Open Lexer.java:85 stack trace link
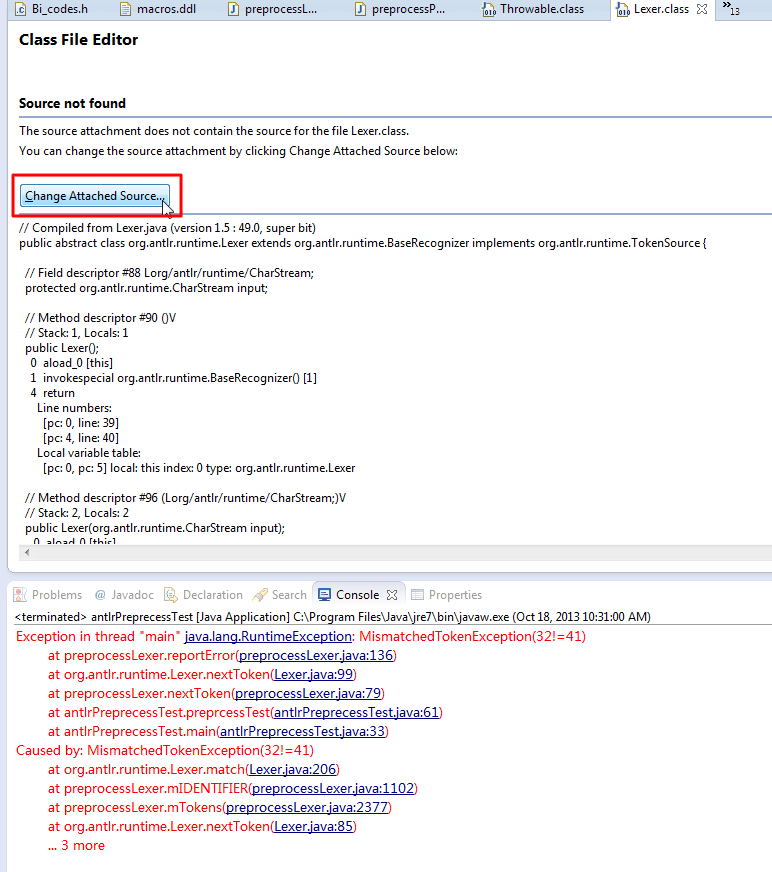Screen dimensions: 772x872 [x=314, y=826]
